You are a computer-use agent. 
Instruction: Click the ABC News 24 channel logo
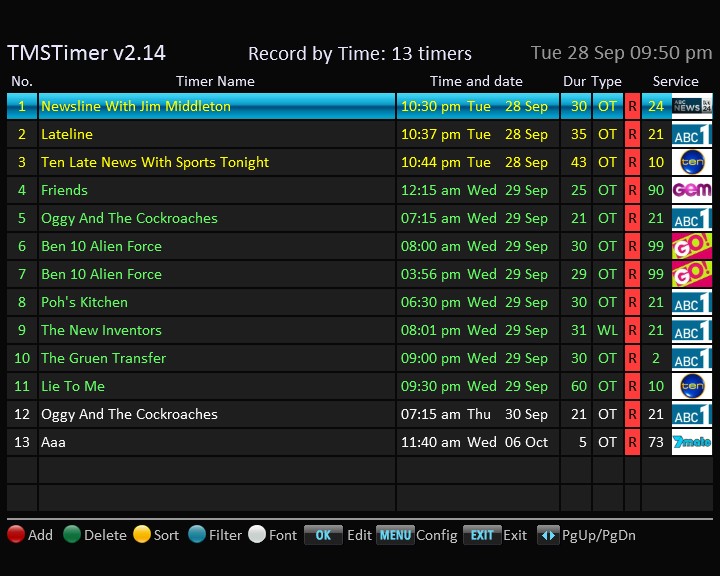pyautogui.click(x=691, y=106)
